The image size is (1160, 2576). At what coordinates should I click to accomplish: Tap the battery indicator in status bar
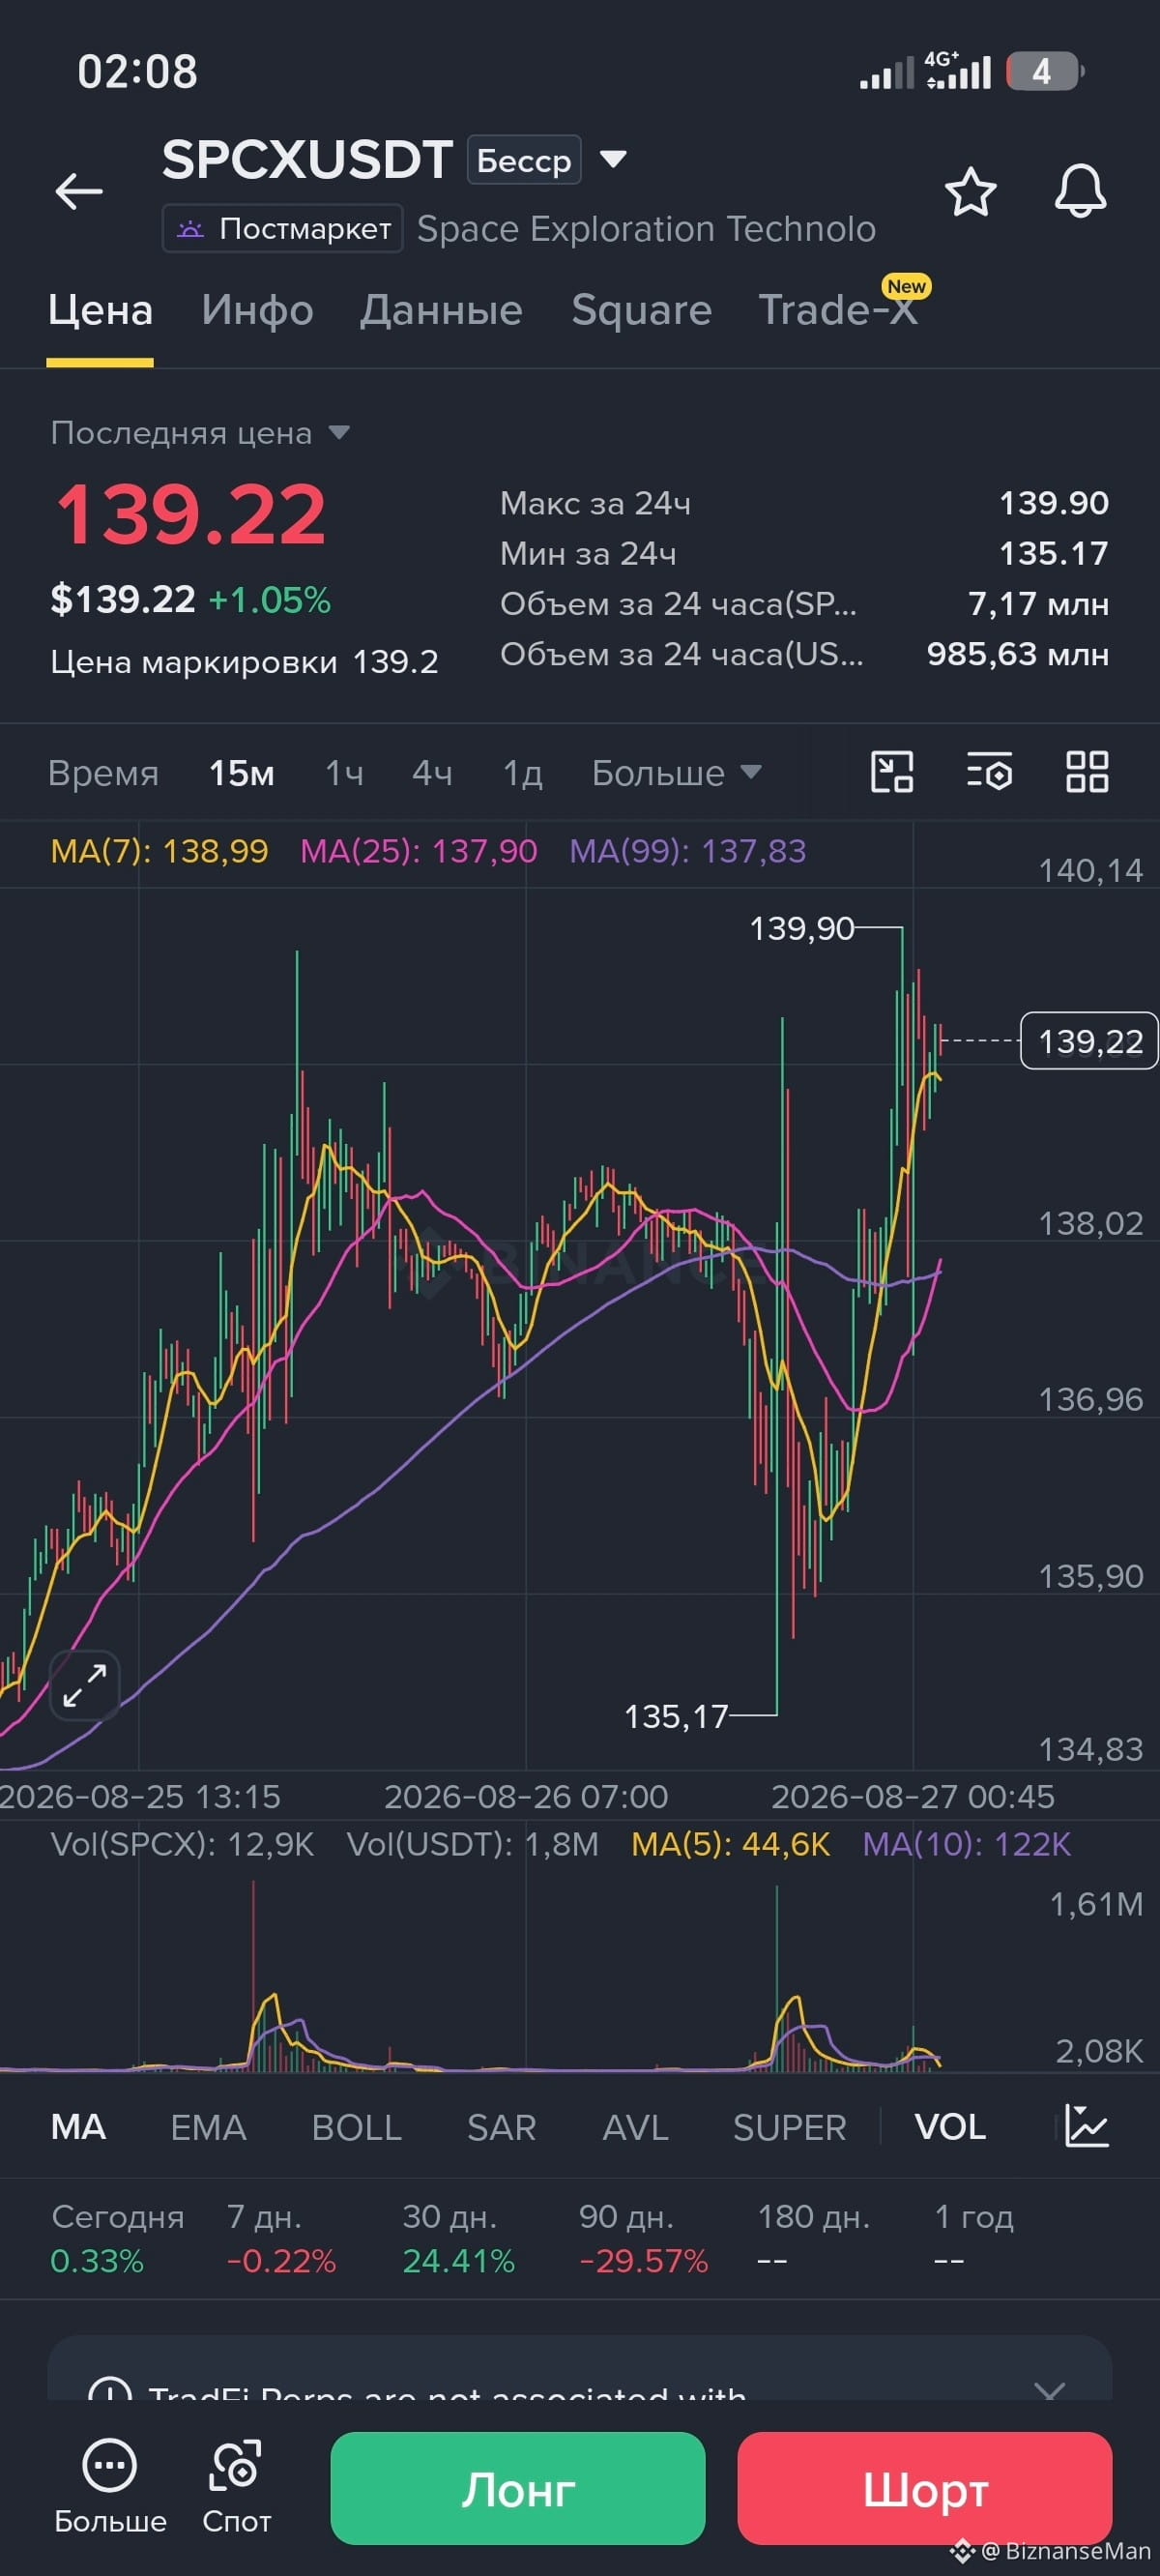[1045, 71]
